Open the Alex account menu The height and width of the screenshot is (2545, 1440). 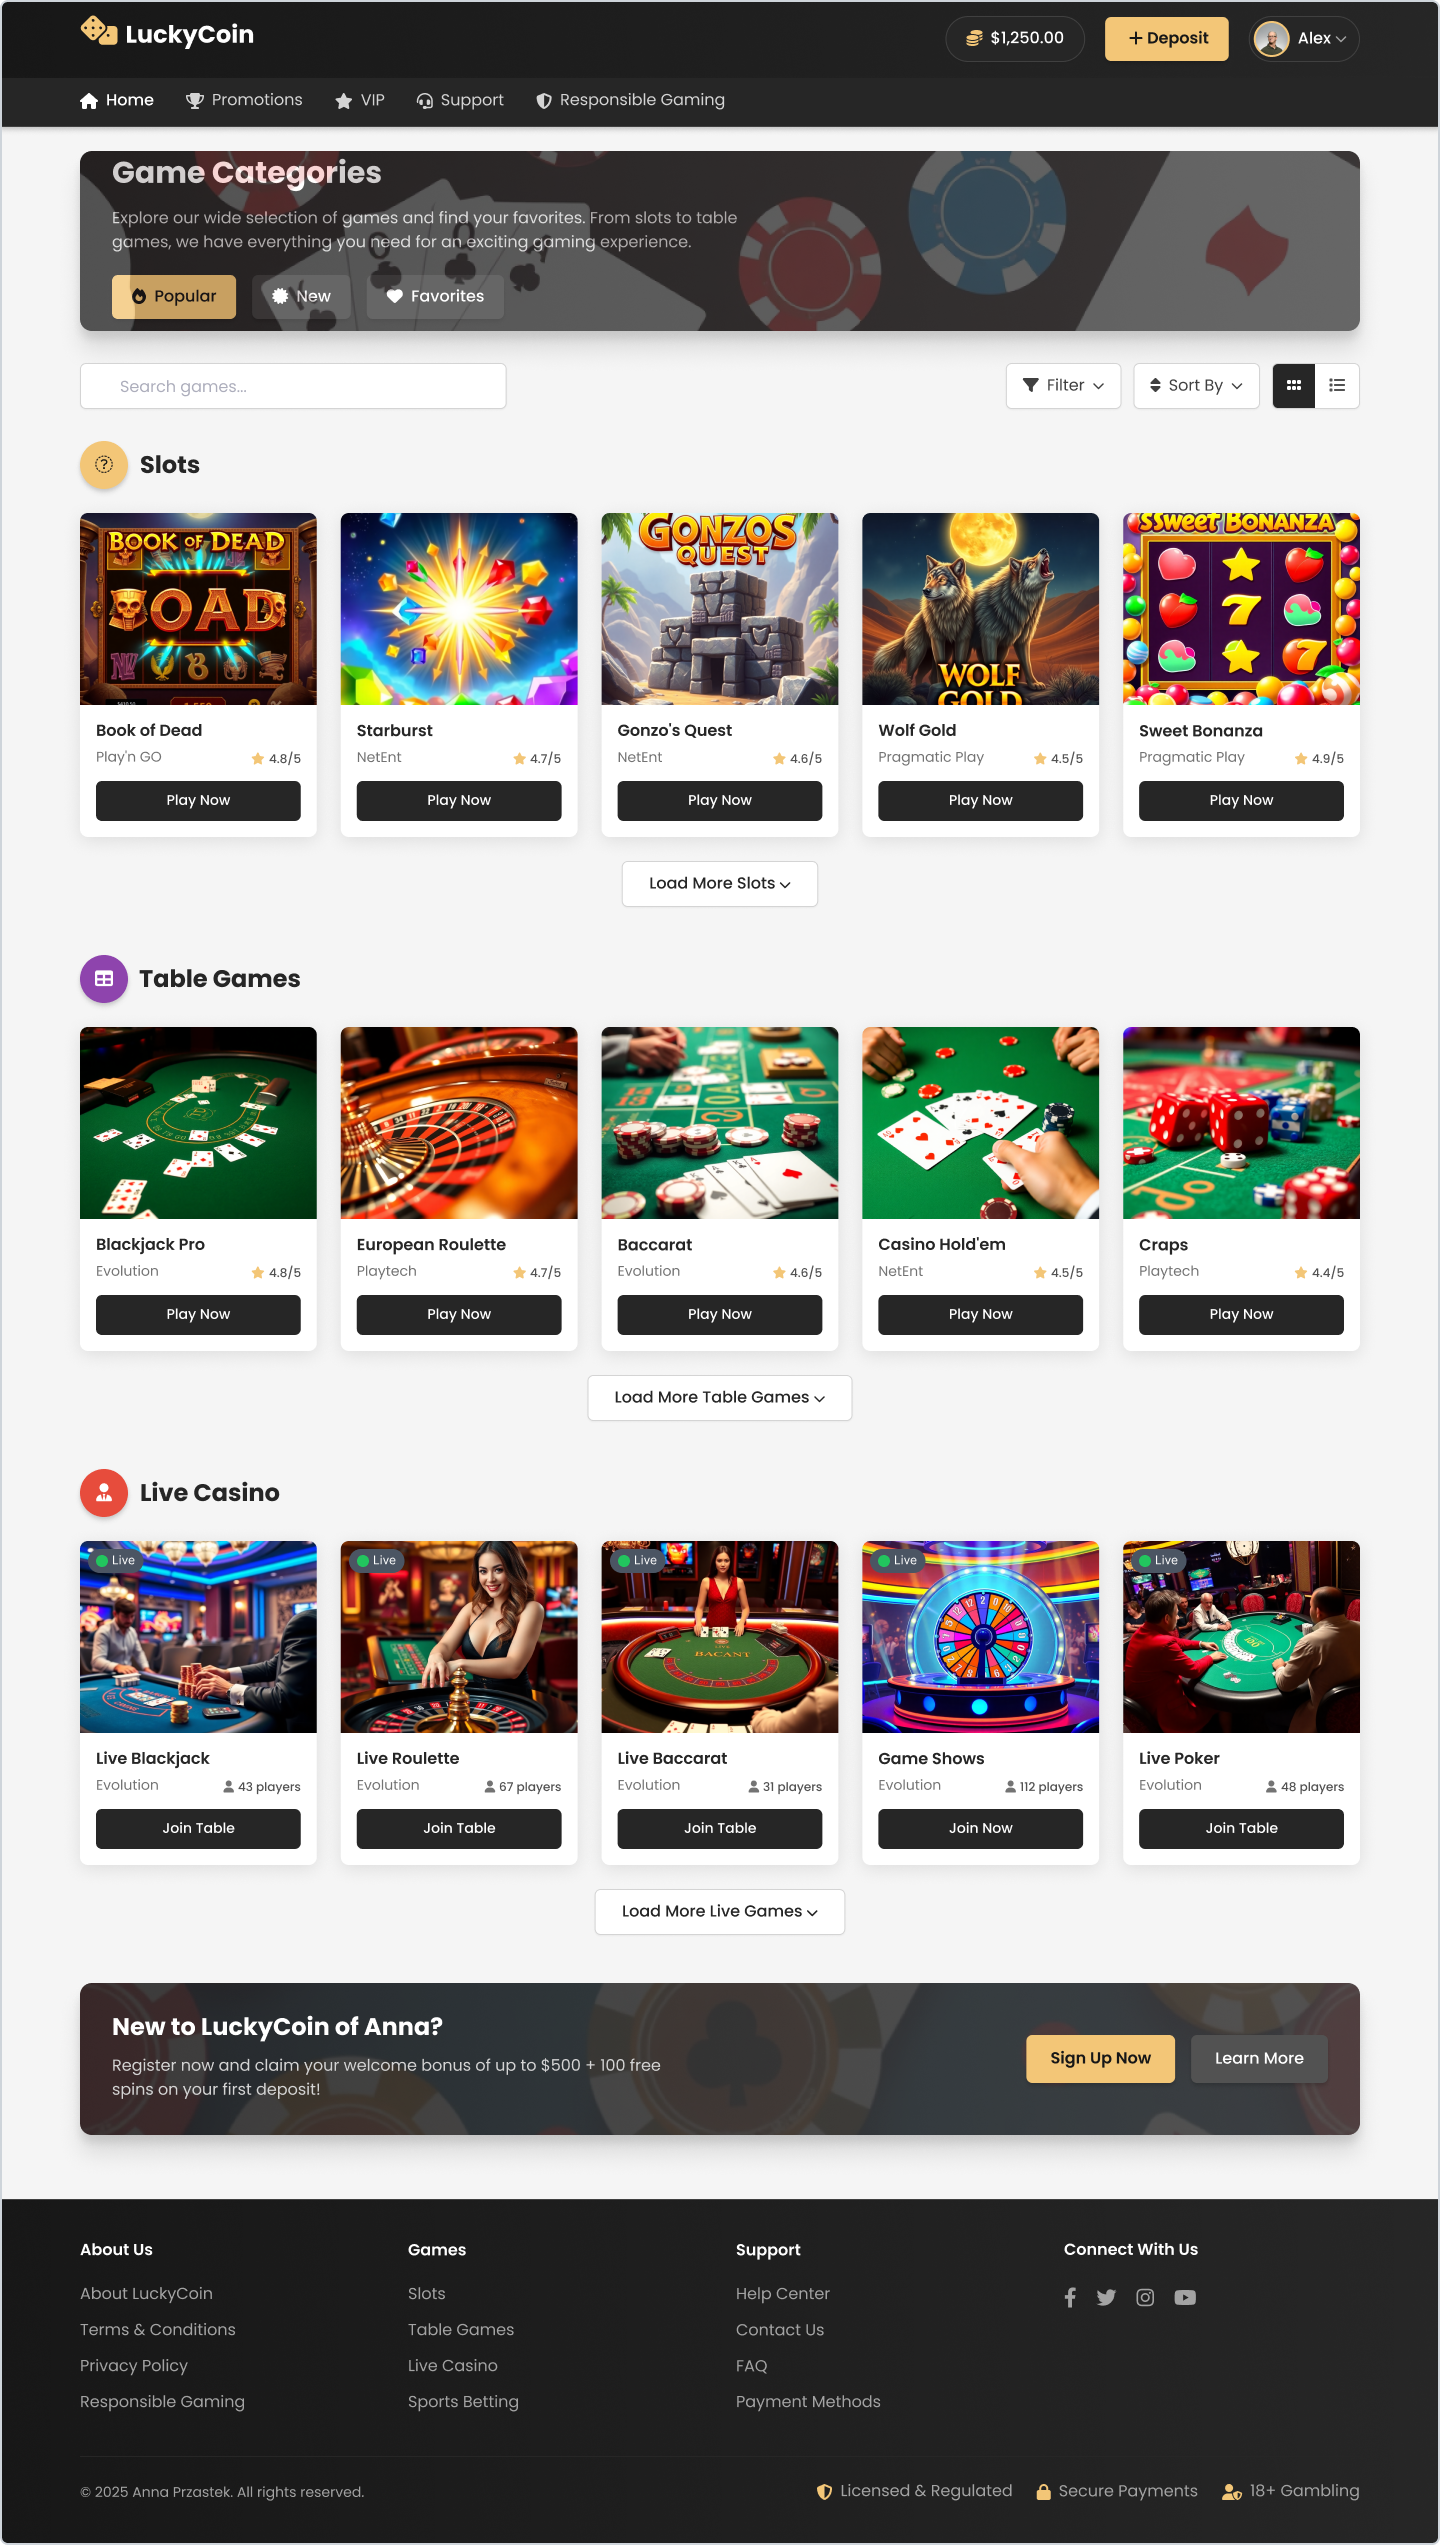1303,39
